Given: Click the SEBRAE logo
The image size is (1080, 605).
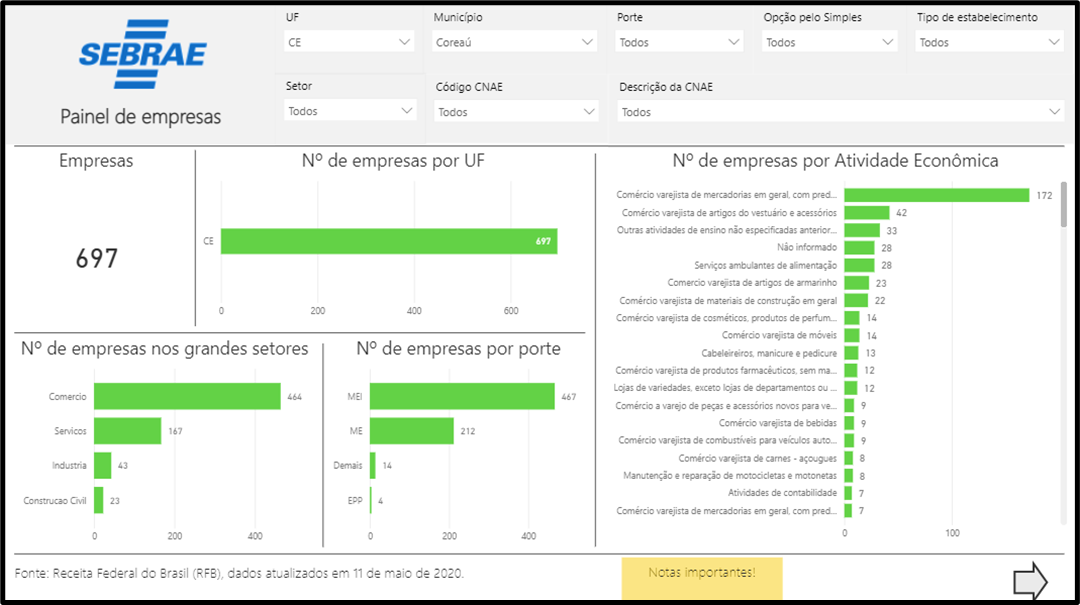Looking at the screenshot, I should 142,53.
